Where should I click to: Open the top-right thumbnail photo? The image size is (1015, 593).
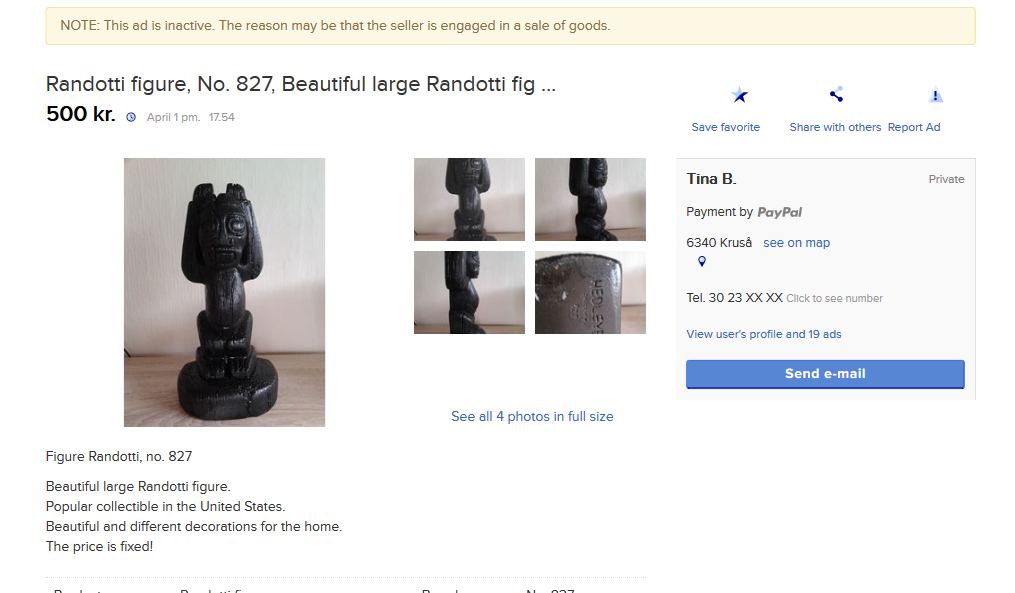[x=590, y=199]
